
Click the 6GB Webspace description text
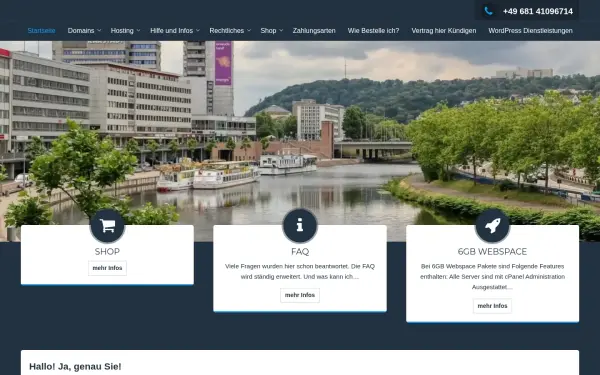click(492, 276)
